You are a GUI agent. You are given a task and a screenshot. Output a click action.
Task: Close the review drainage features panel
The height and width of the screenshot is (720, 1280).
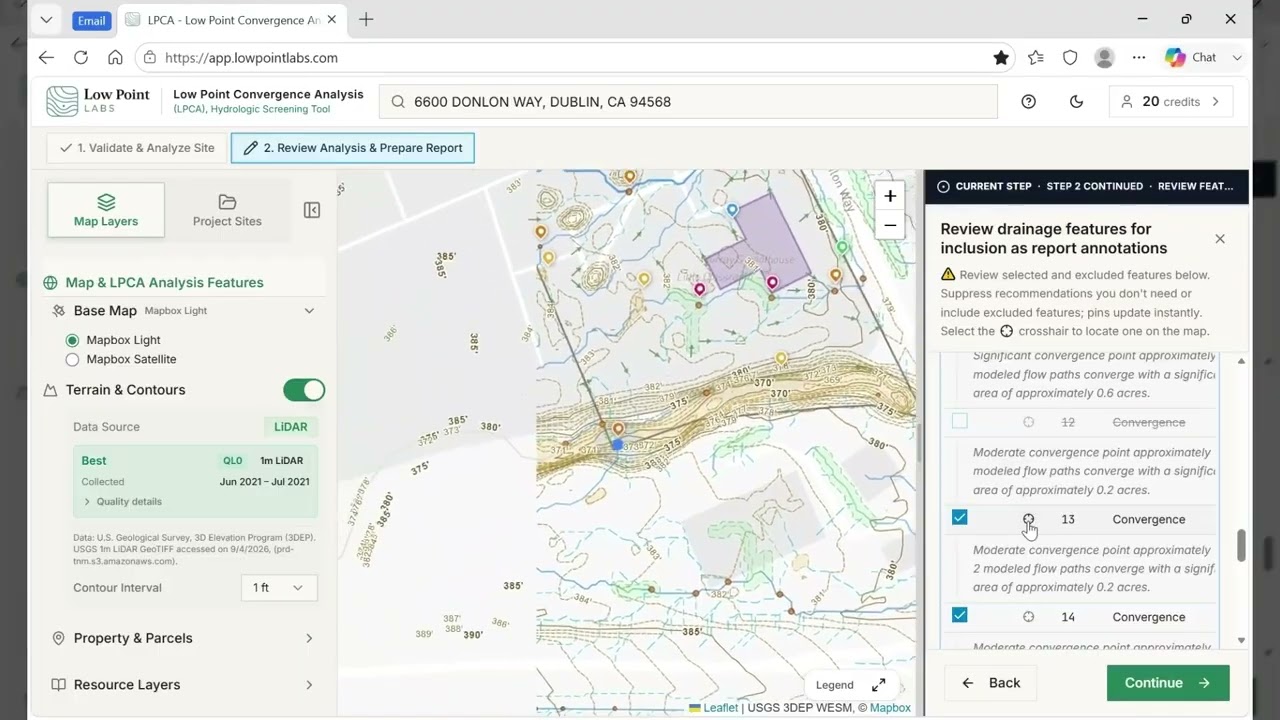coord(1220,239)
